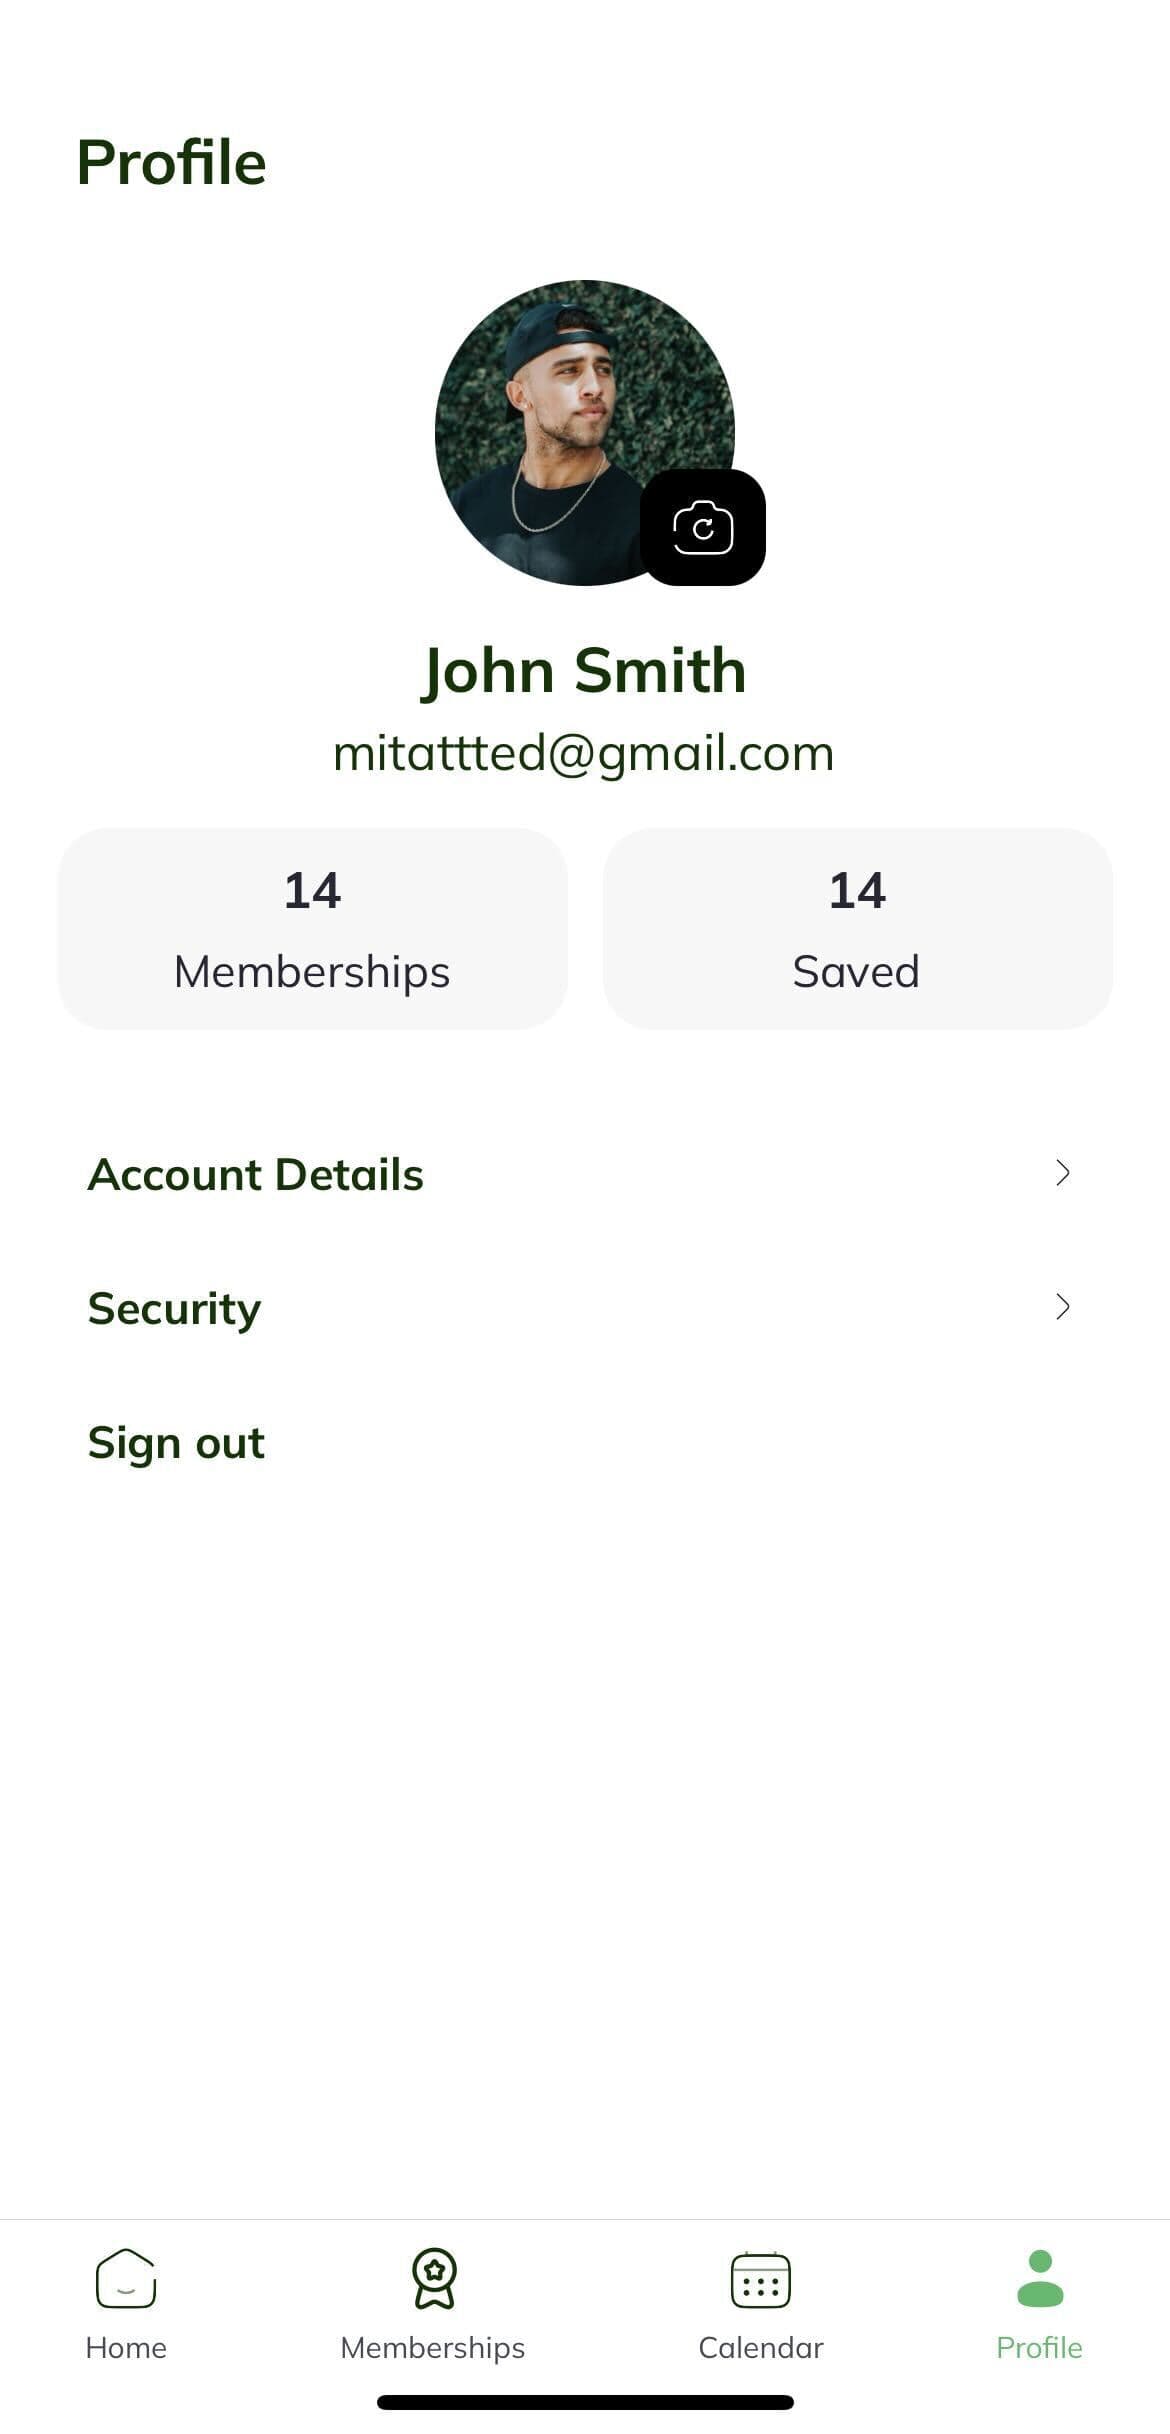Open the 14 Saved stat card

pos(857,929)
